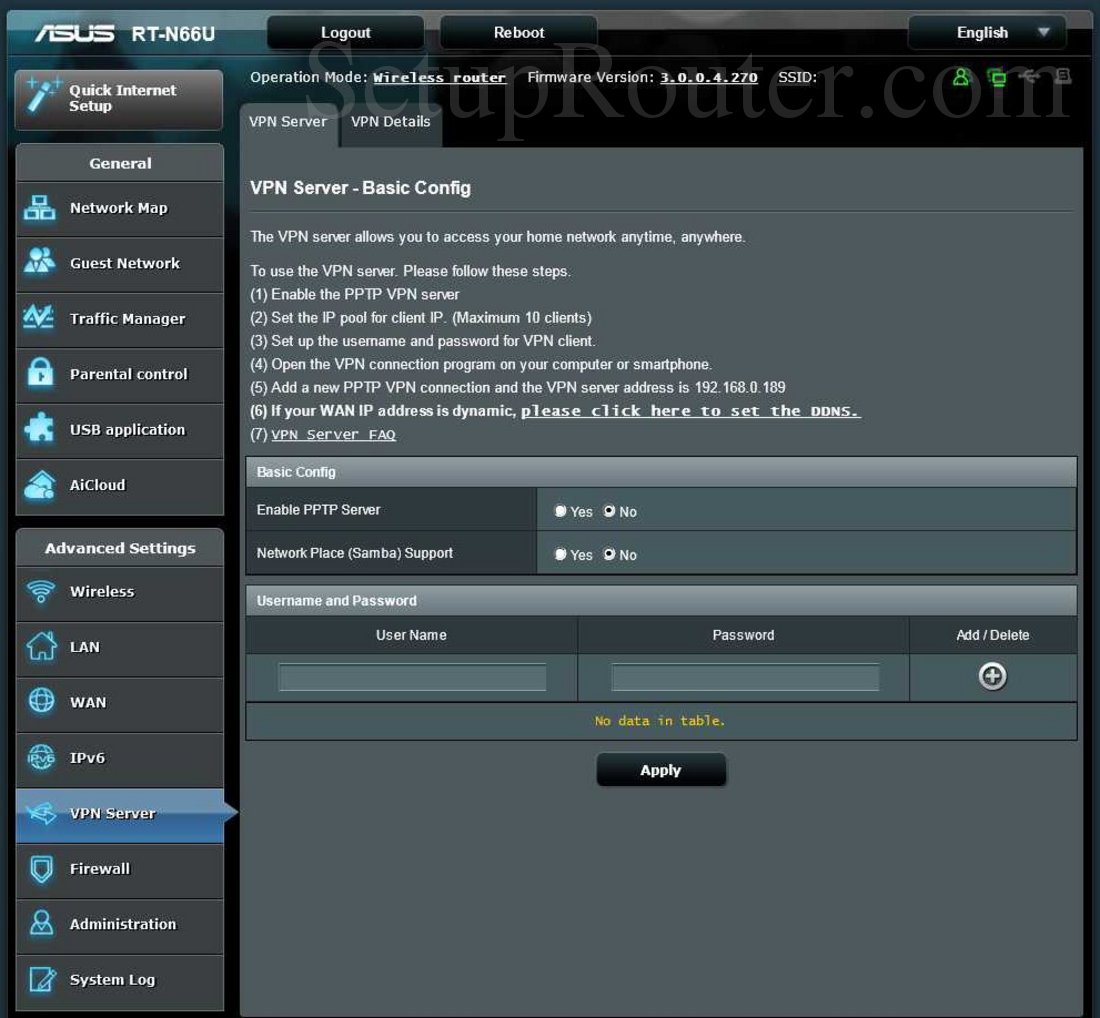Image resolution: width=1100 pixels, height=1018 pixels.
Task: Click the add user plus icon
Action: (992, 676)
